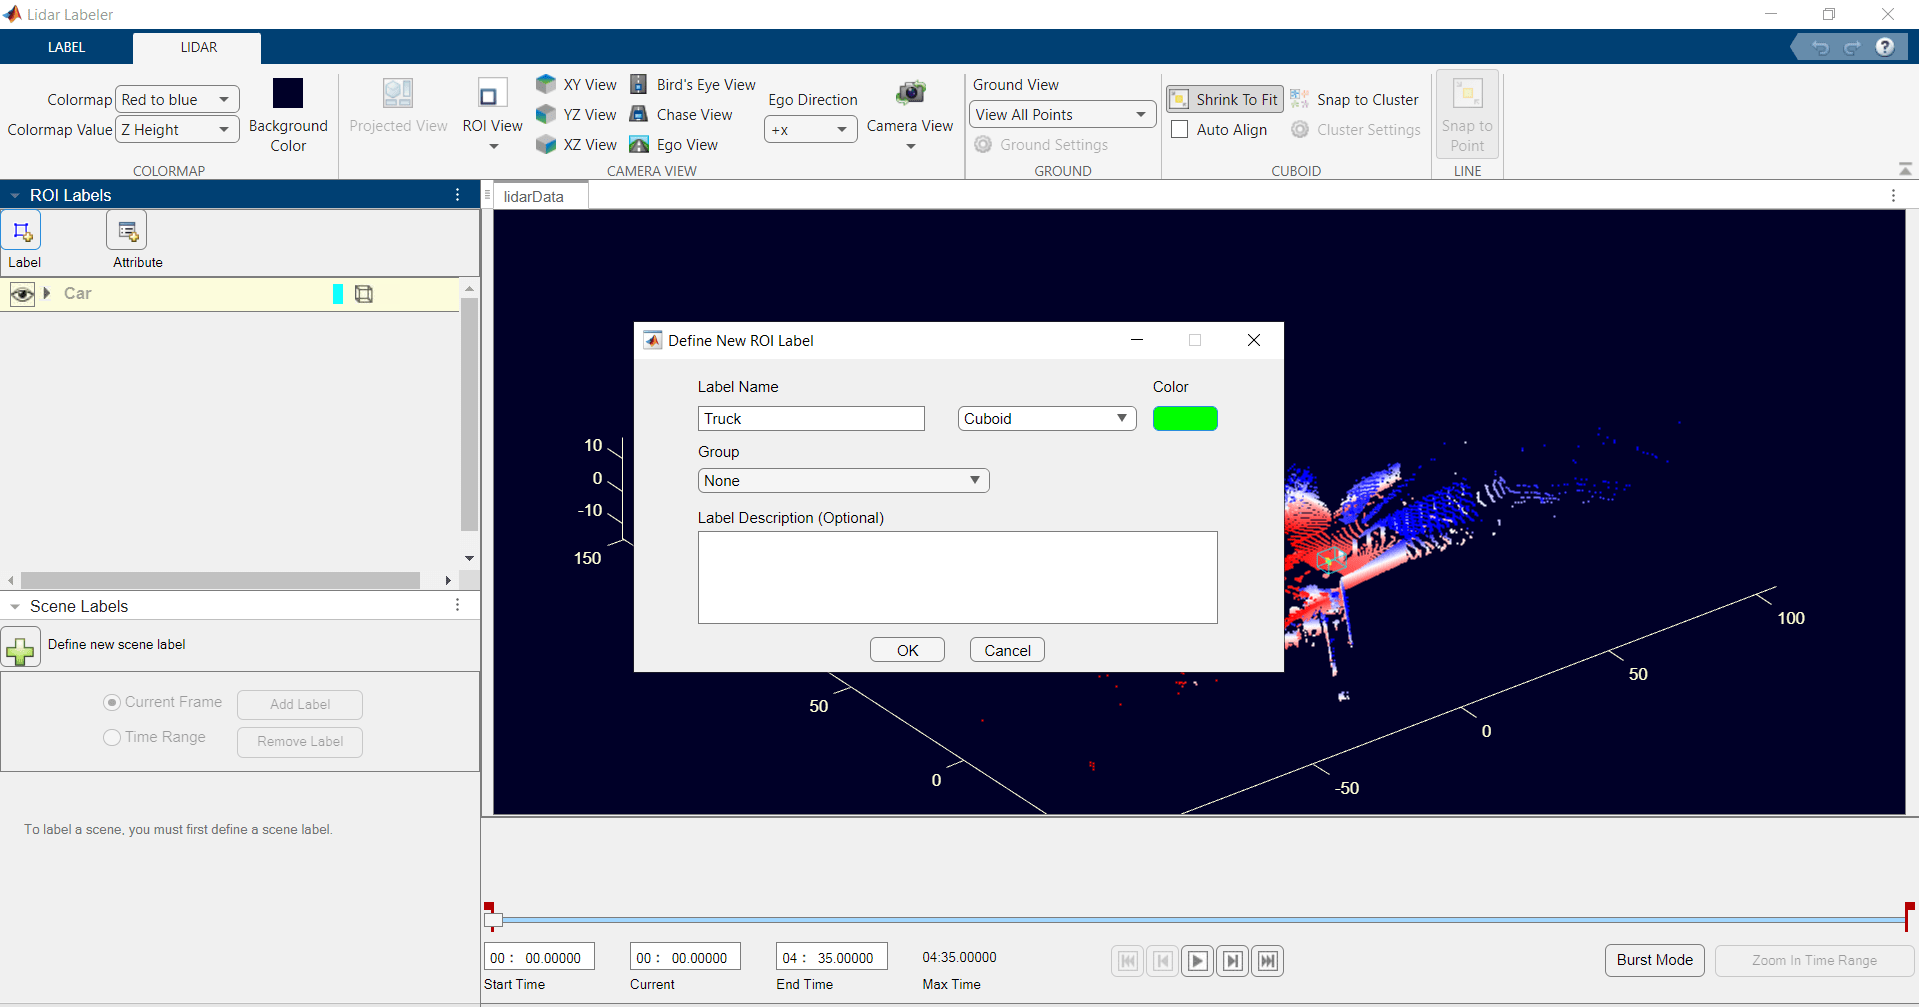Switch to the LABEL tab
The width and height of the screenshot is (1919, 1007).
66,47
